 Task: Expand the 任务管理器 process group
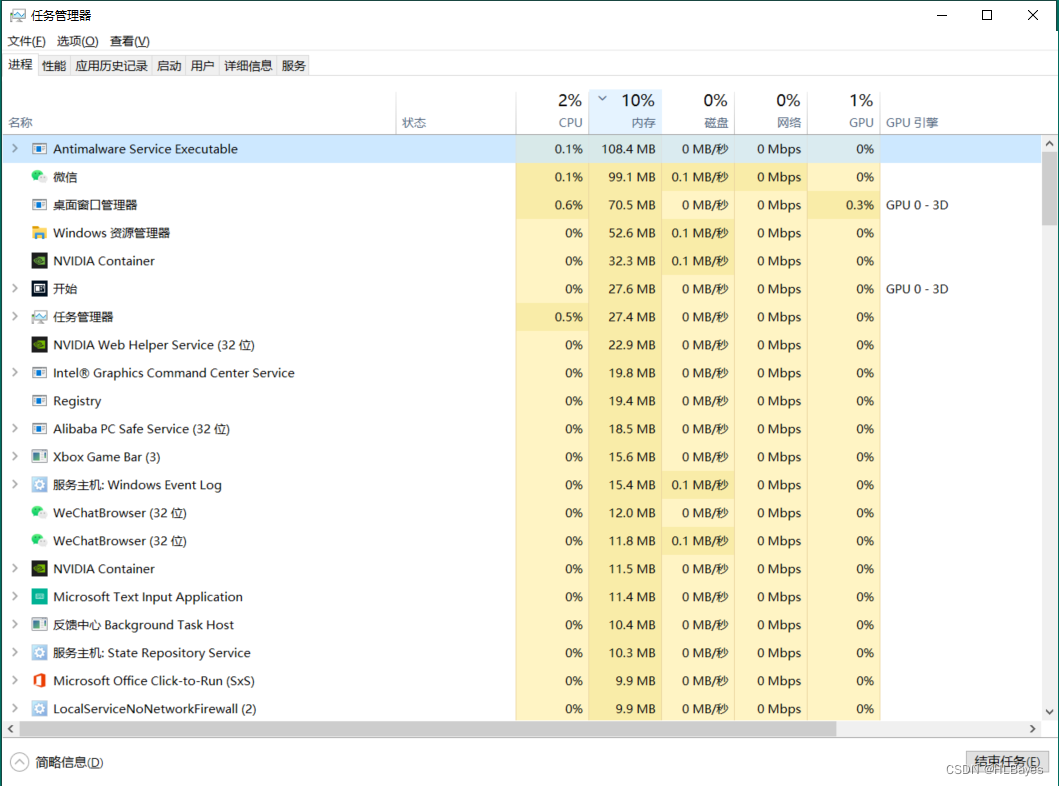(x=15, y=317)
